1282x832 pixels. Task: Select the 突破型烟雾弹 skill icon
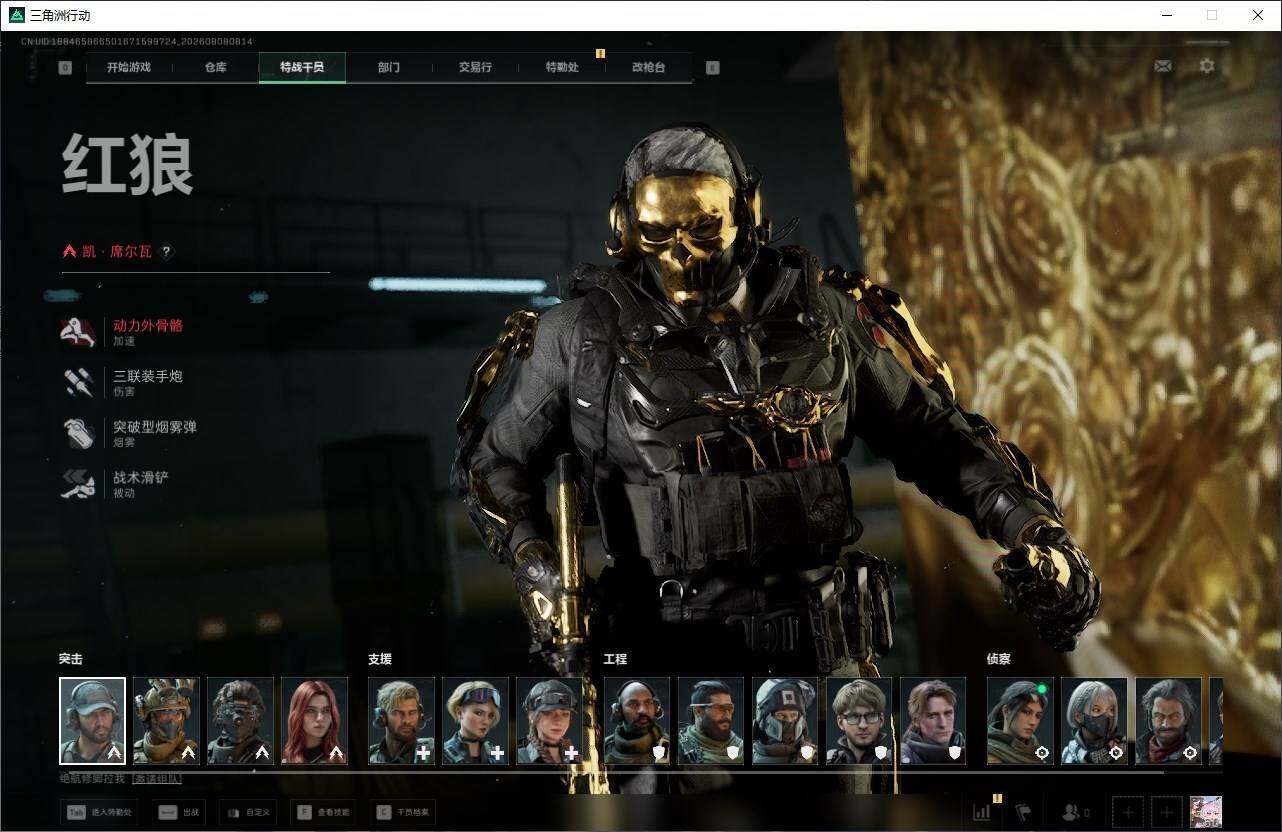tap(78, 434)
